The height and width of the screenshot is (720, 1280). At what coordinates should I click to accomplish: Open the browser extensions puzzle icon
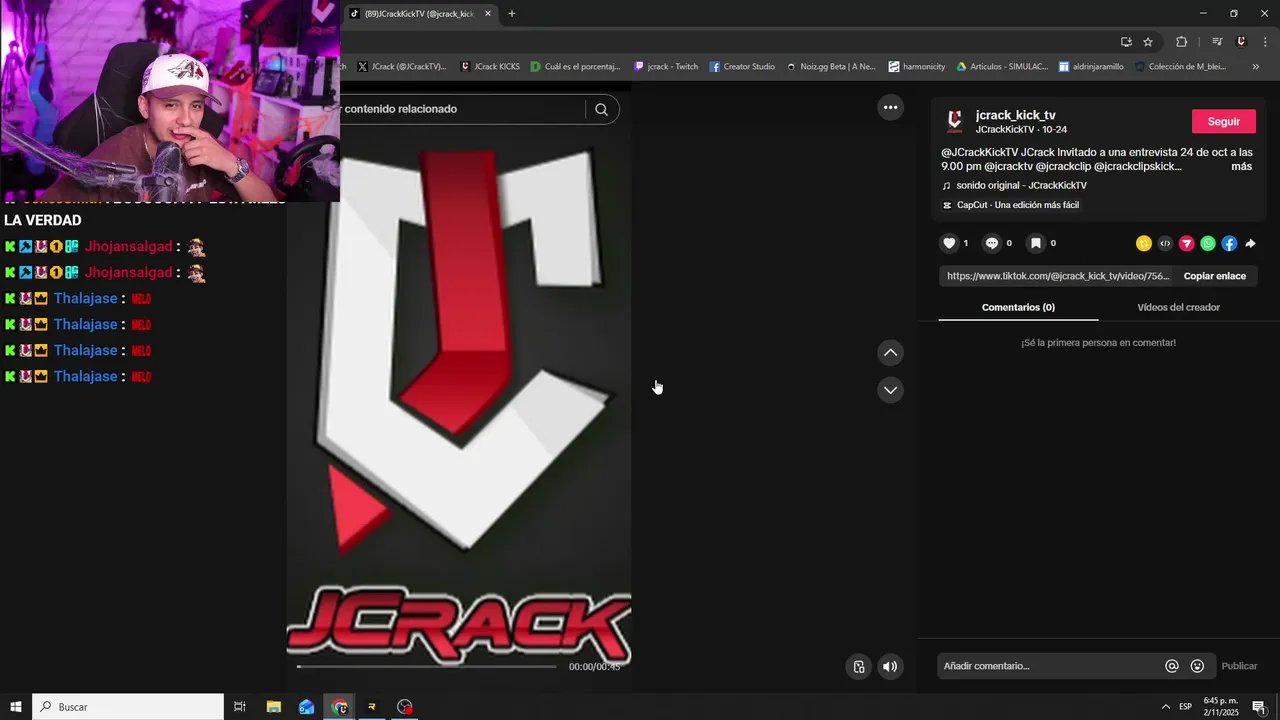coord(1181,42)
